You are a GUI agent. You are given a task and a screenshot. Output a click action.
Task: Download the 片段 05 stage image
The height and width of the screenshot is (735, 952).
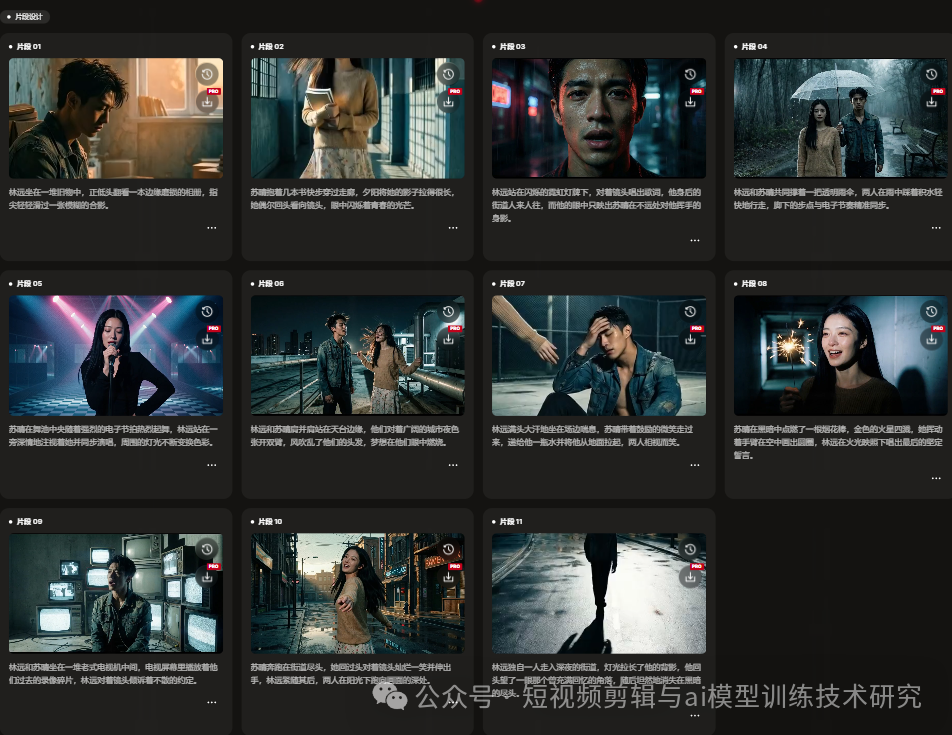click(207, 339)
